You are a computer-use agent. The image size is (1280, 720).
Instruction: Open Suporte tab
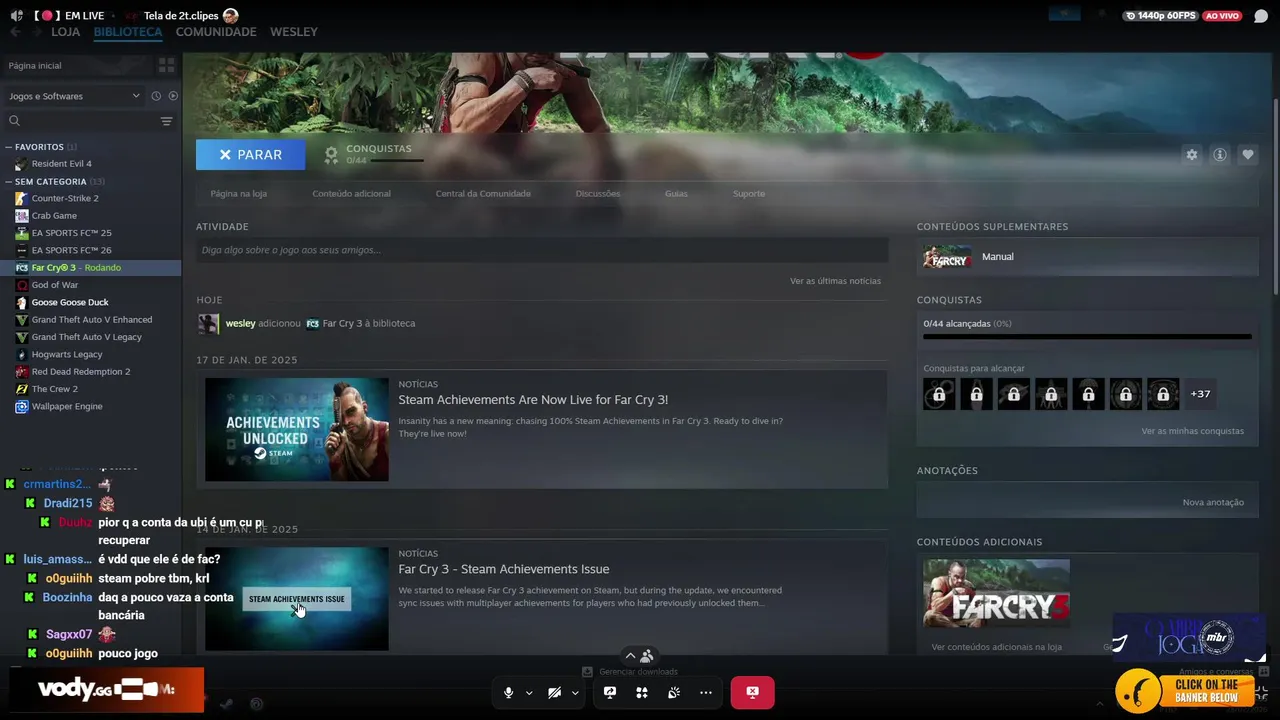tap(749, 194)
